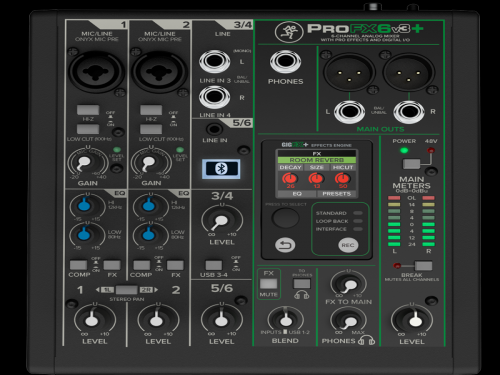Click the INTERFACE mode indicator
Viewport: 500px width, 375px height.
358,229
